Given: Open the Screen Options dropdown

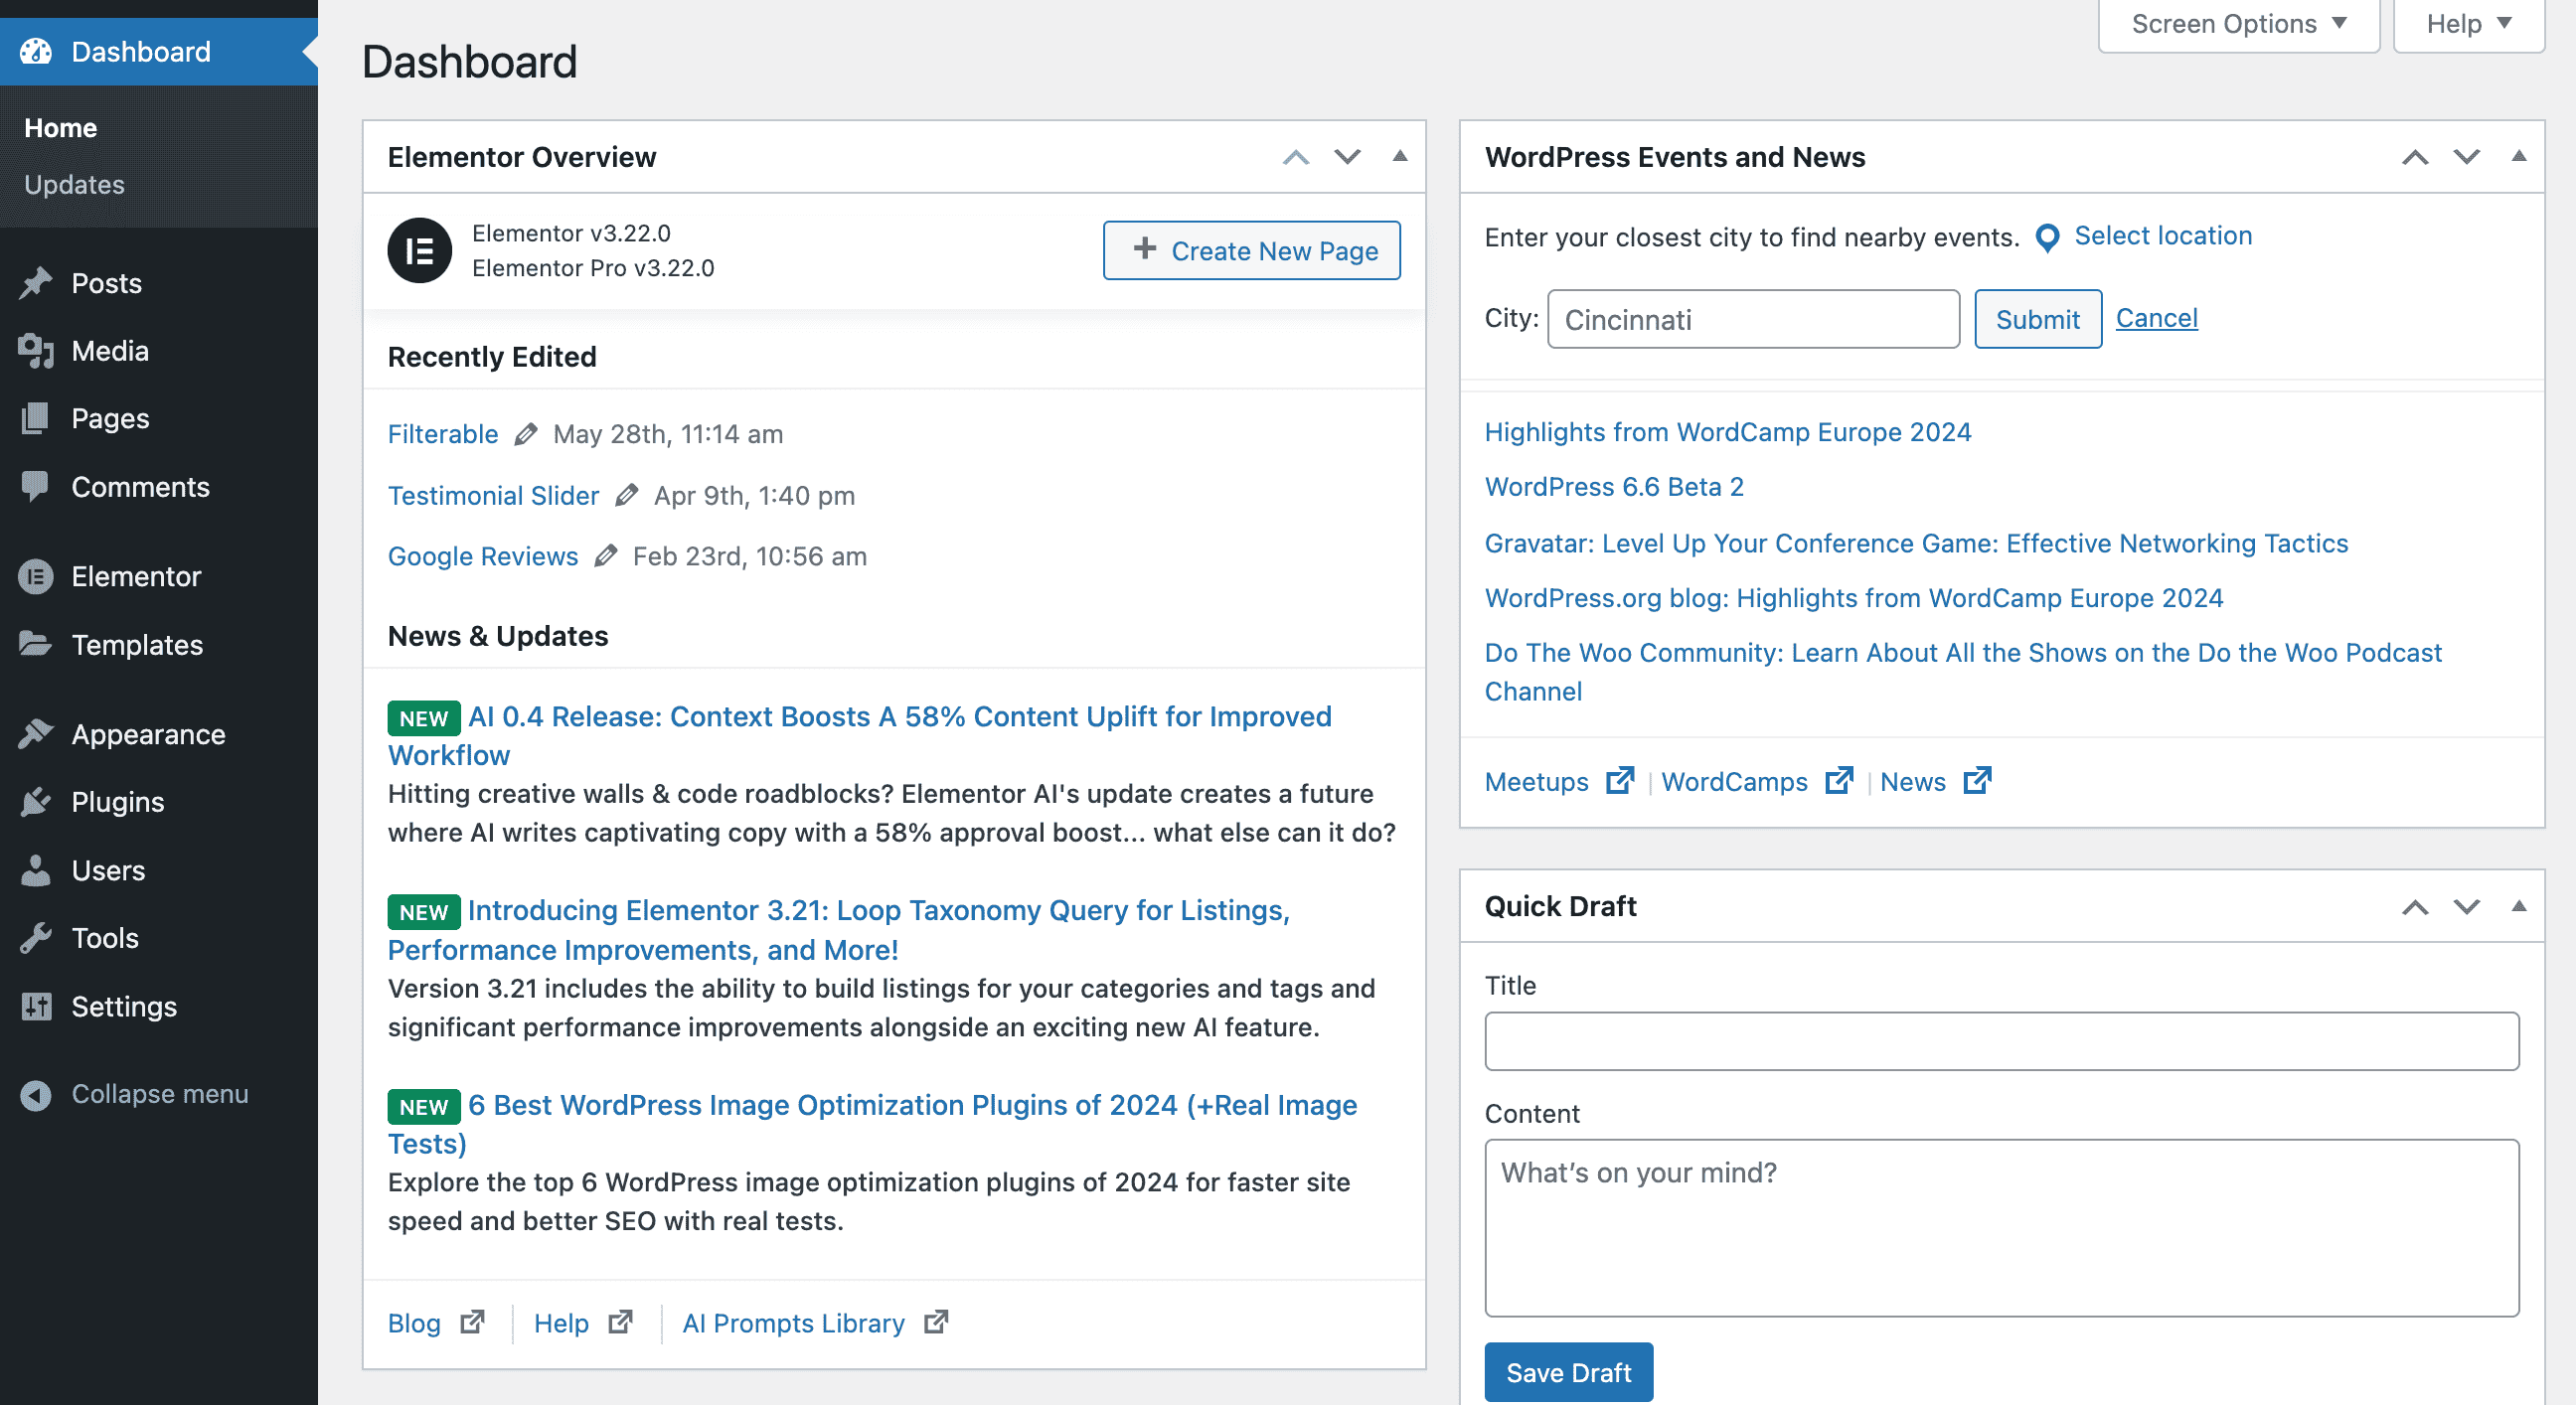Looking at the screenshot, I should [2238, 24].
